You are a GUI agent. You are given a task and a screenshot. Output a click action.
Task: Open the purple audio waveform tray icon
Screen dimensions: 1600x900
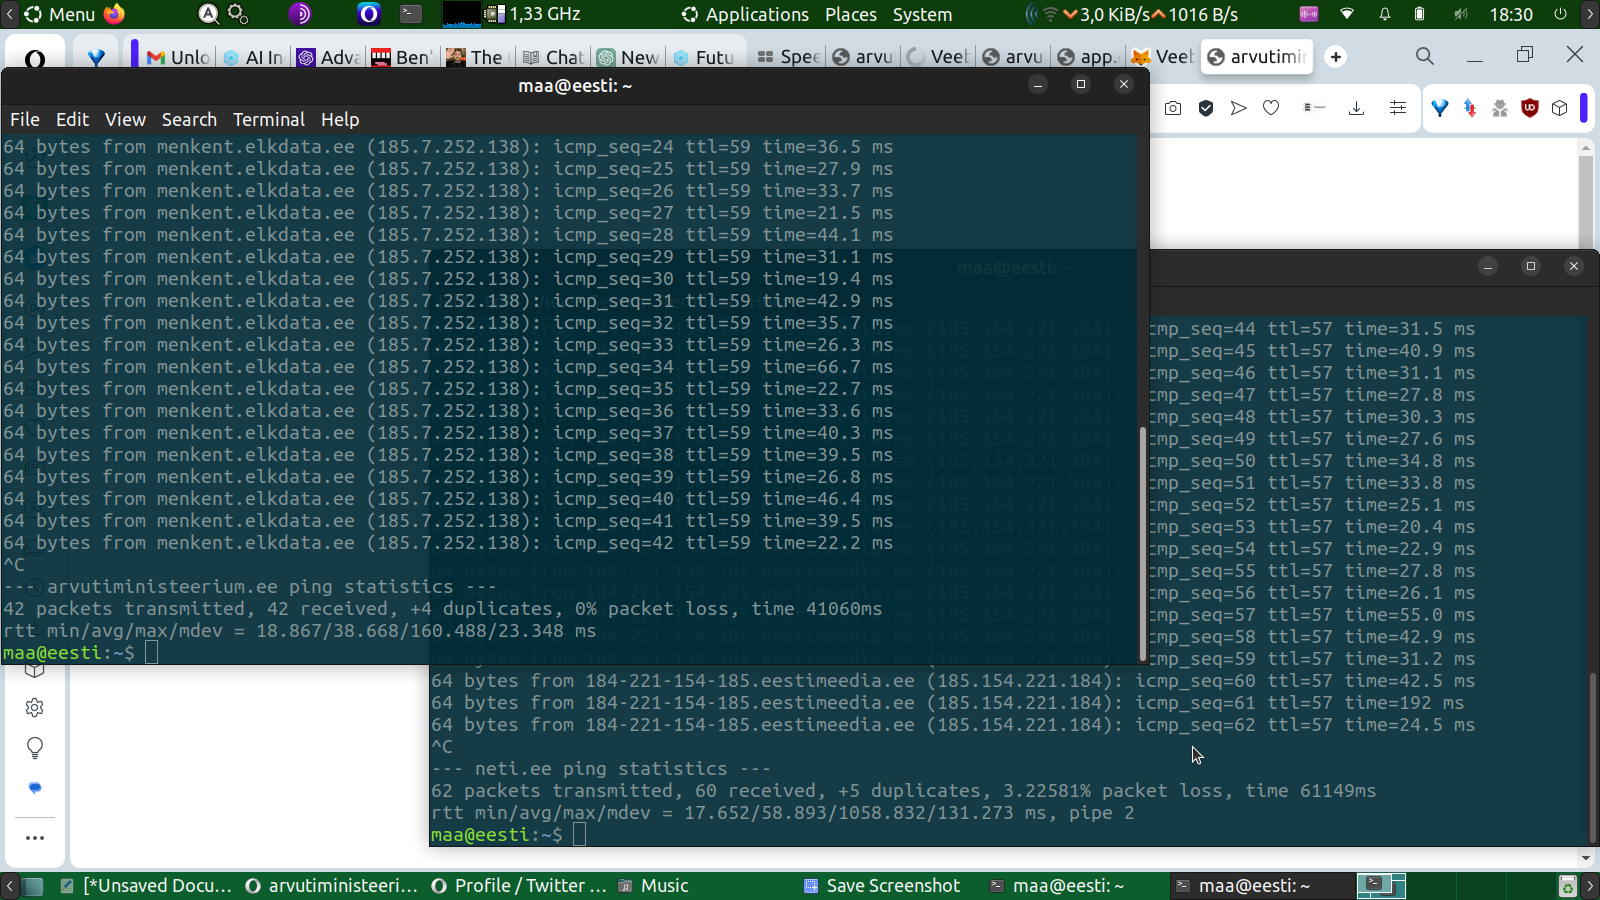coord(1308,14)
